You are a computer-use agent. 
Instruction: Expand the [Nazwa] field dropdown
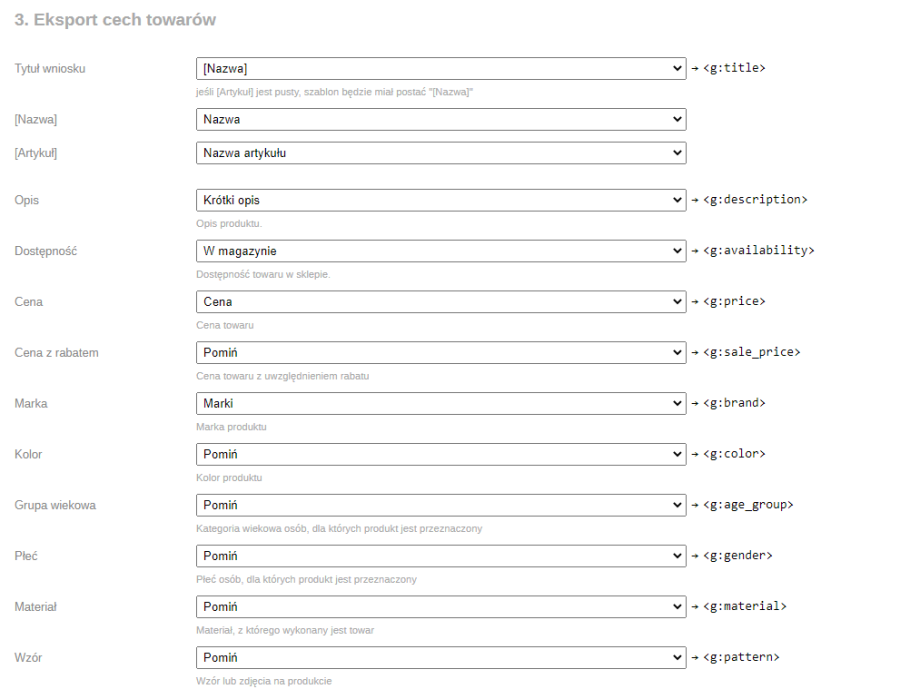[441, 119]
